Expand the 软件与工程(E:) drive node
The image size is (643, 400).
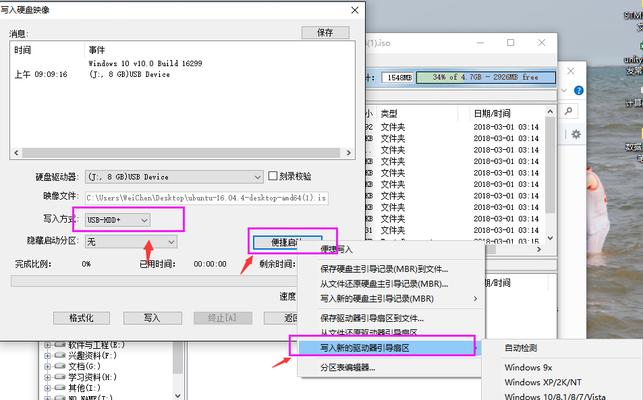point(47,345)
